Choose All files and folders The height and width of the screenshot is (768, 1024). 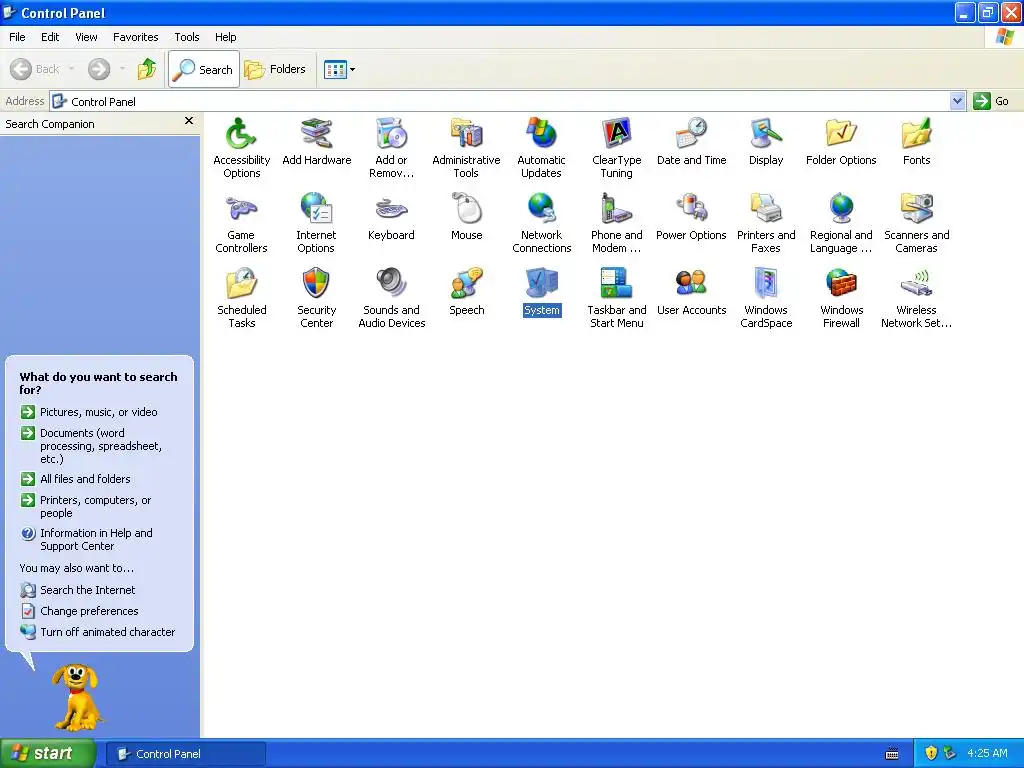(85, 479)
